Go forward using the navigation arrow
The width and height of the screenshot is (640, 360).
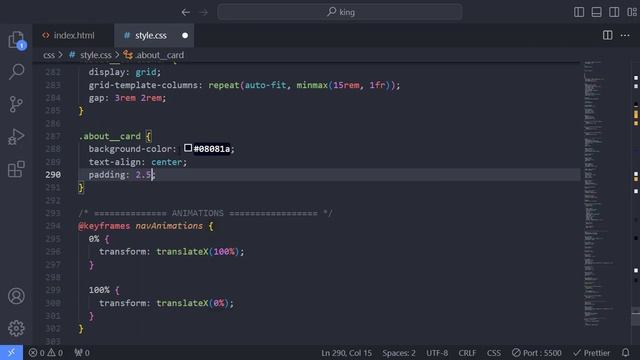[204, 12]
